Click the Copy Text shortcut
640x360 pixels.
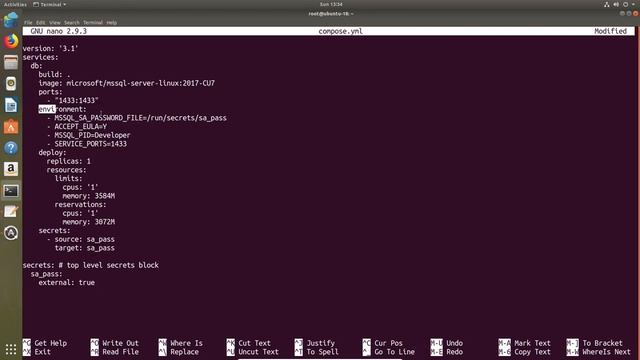point(525,352)
